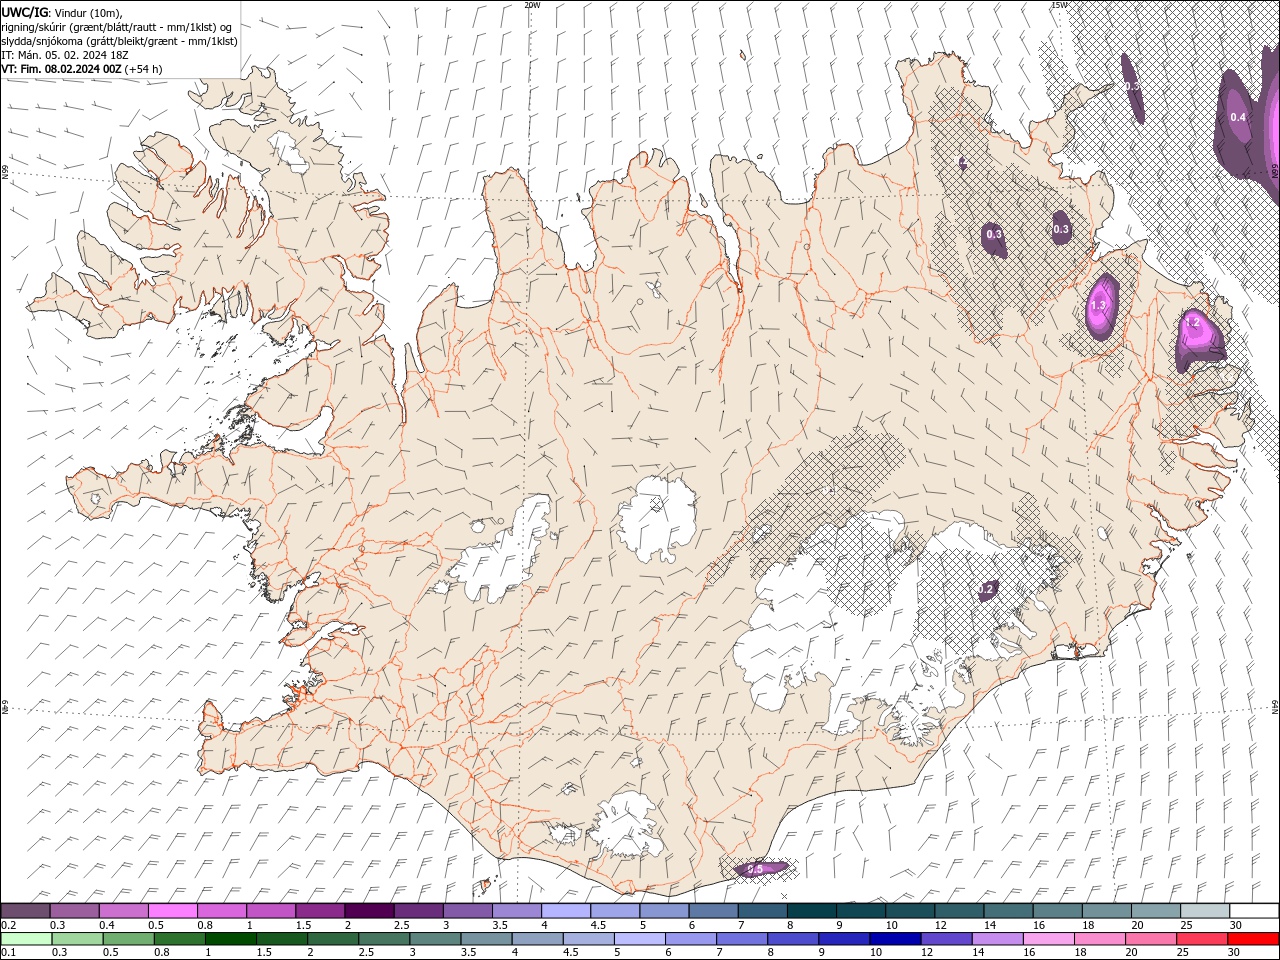Pick the upper legend swatch between 0.8 and 1
This screenshot has height=960, width=1280.
coord(221,910)
